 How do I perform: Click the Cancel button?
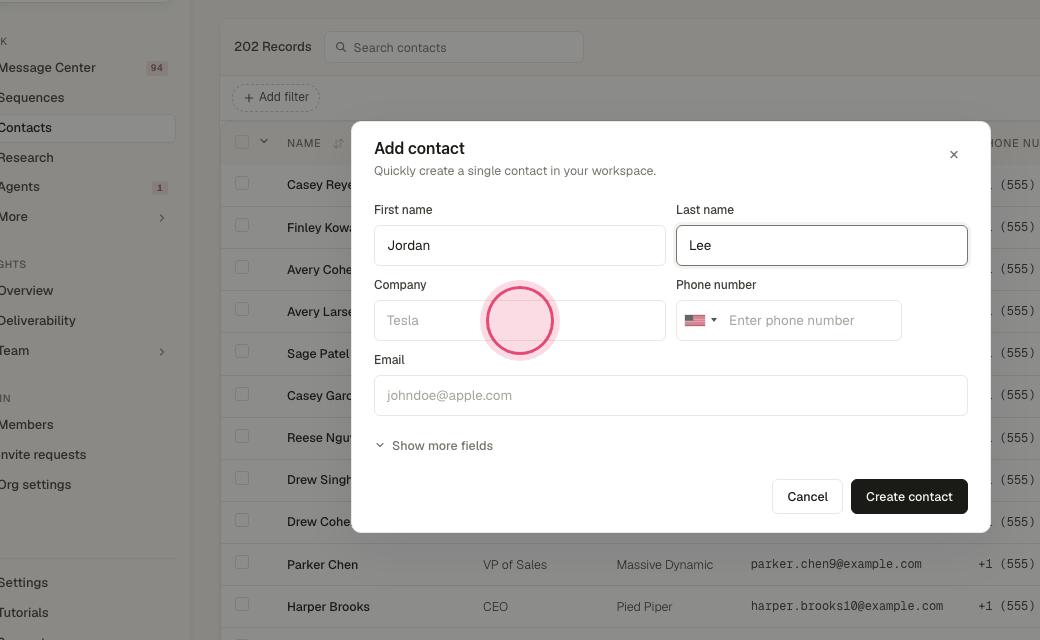807,497
